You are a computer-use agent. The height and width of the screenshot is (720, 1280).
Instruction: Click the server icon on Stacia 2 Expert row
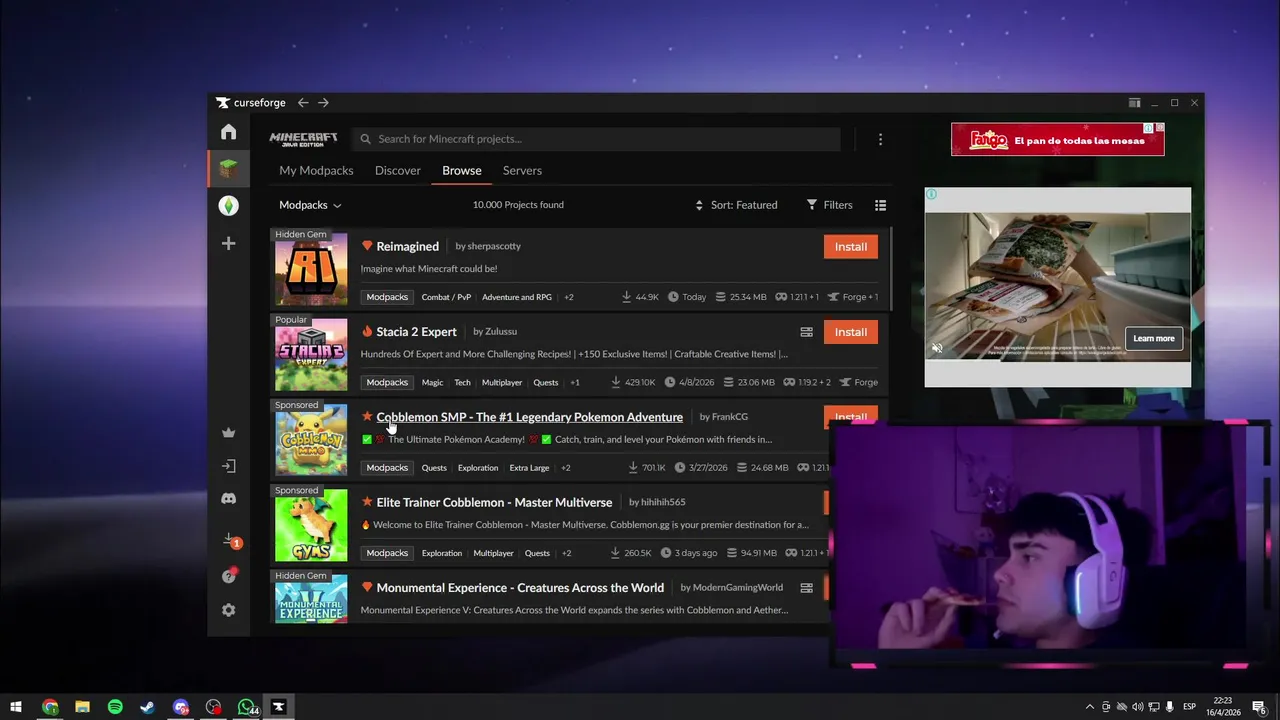coord(806,332)
